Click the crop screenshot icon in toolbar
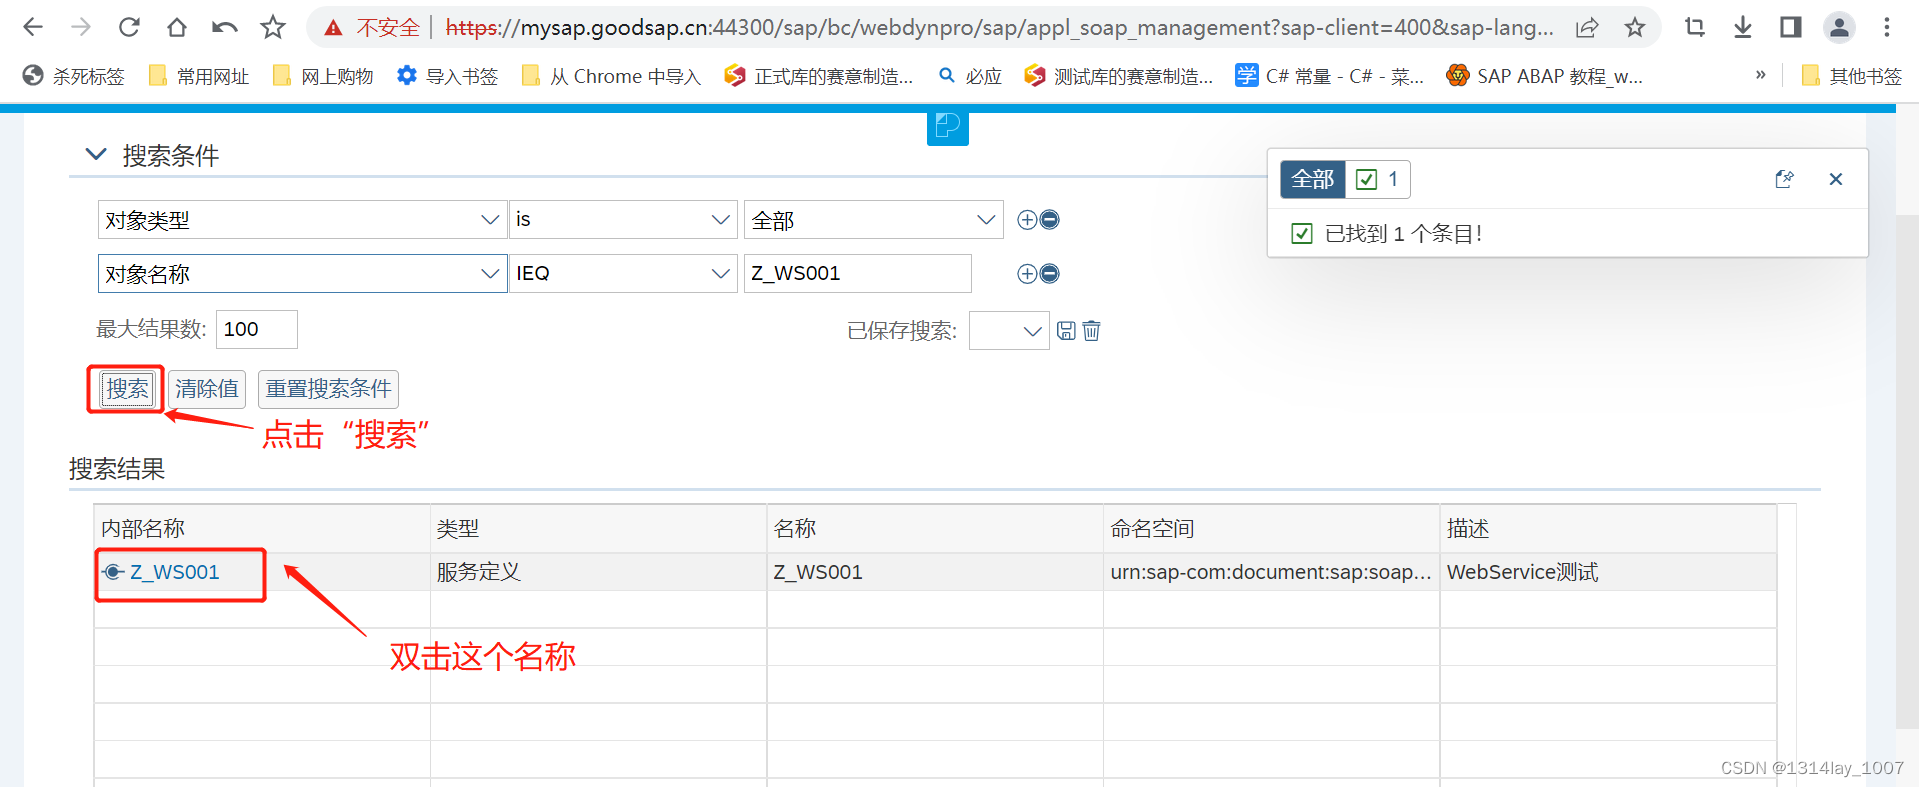The height and width of the screenshot is (787, 1919). click(1695, 27)
